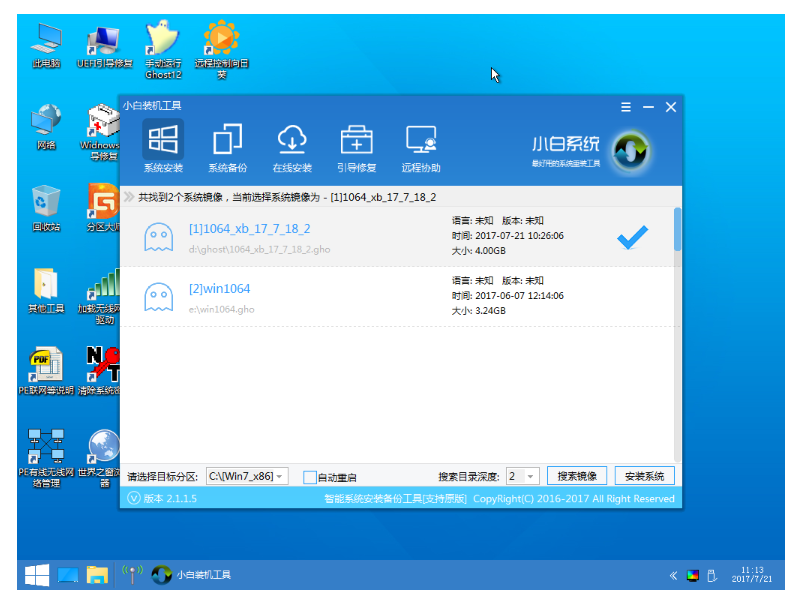Click the 小白装机工具 taskbar button
This screenshot has height=597, width=795.
pyautogui.click(x=192, y=575)
